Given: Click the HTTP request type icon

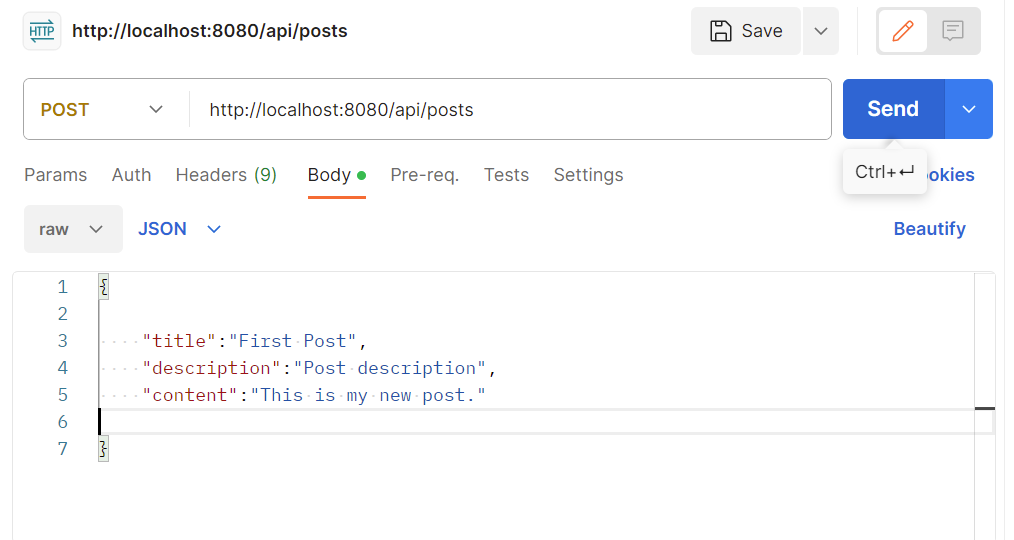Looking at the screenshot, I should pyautogui.click(x=42, y=31).
